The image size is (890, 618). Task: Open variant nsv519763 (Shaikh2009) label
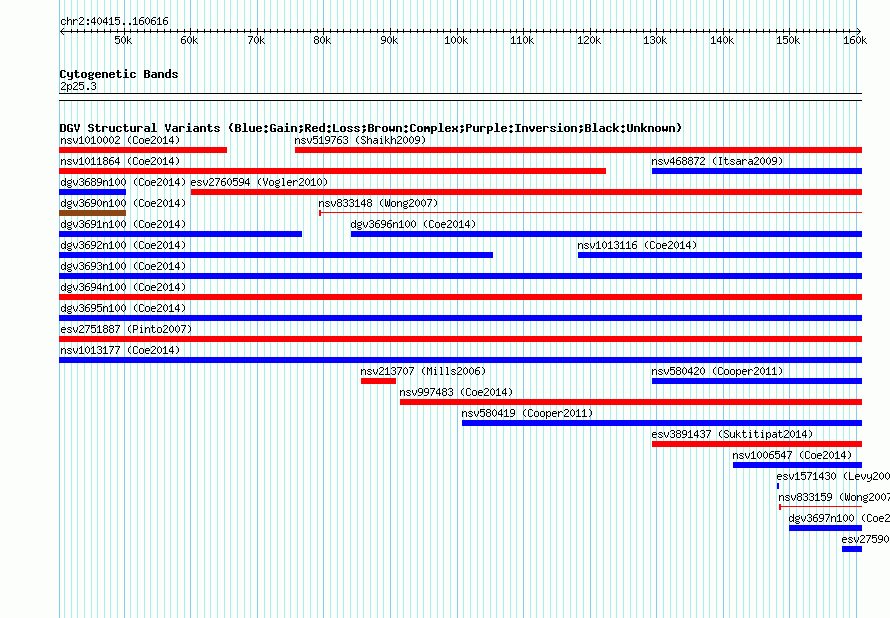point(360,140)
